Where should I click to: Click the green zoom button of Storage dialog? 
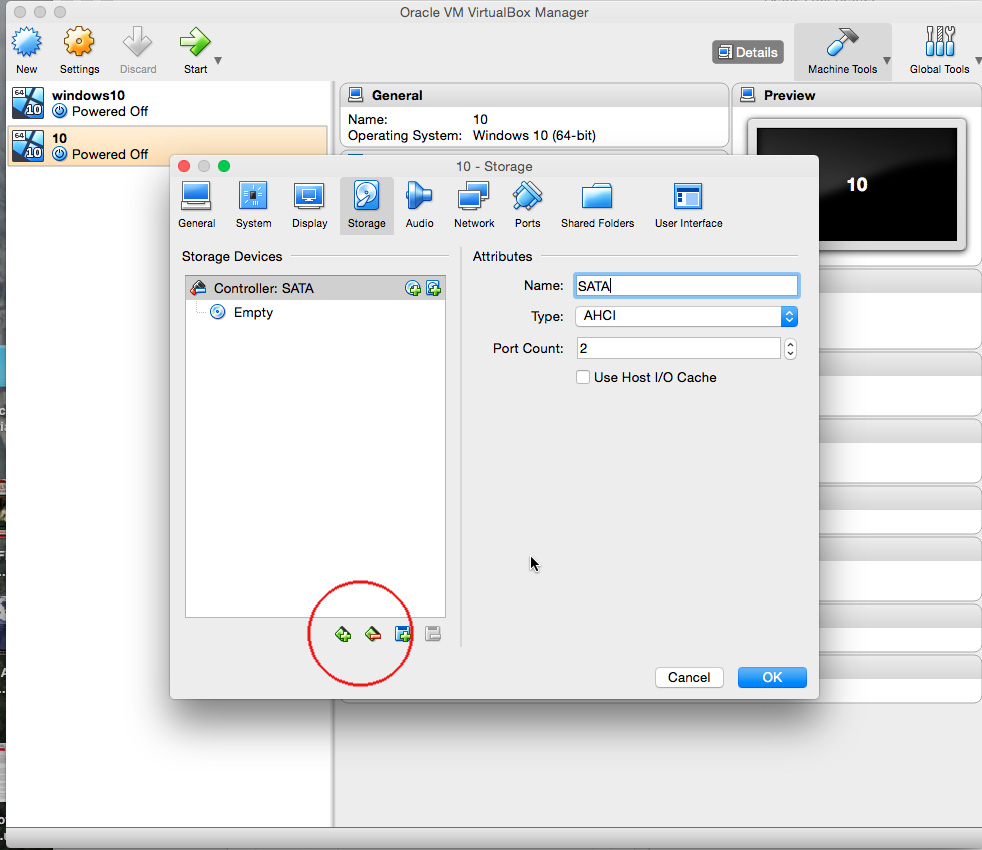point(224,166)
